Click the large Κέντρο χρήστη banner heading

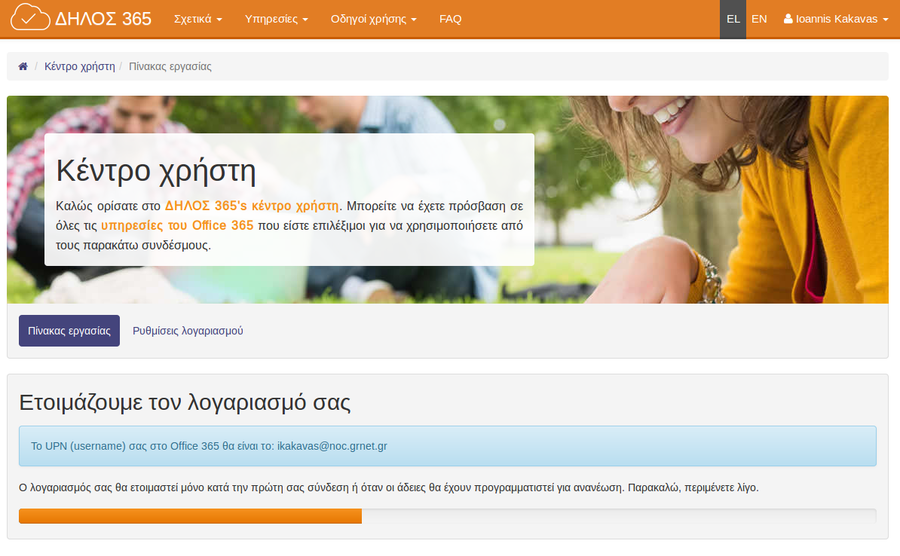(x=156, y=169)
